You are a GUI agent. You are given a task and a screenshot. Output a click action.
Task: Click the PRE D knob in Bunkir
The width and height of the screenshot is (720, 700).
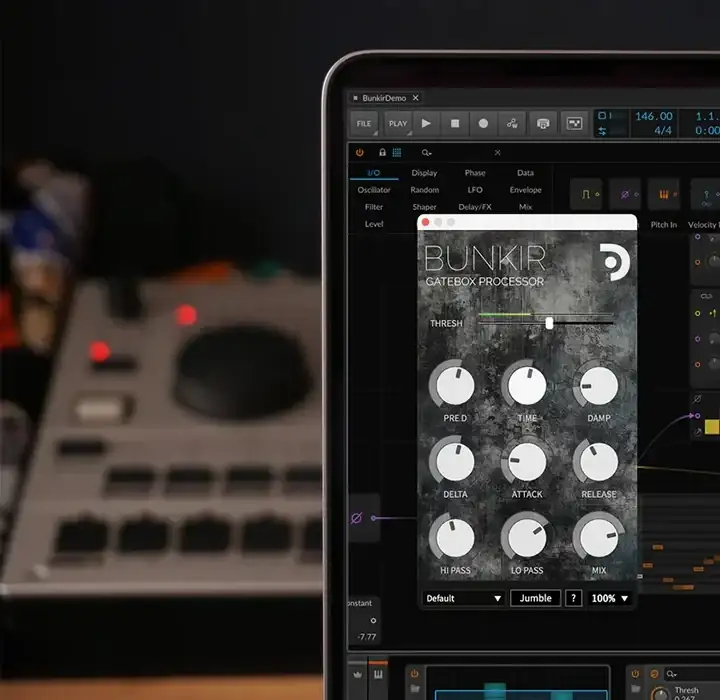455,385
